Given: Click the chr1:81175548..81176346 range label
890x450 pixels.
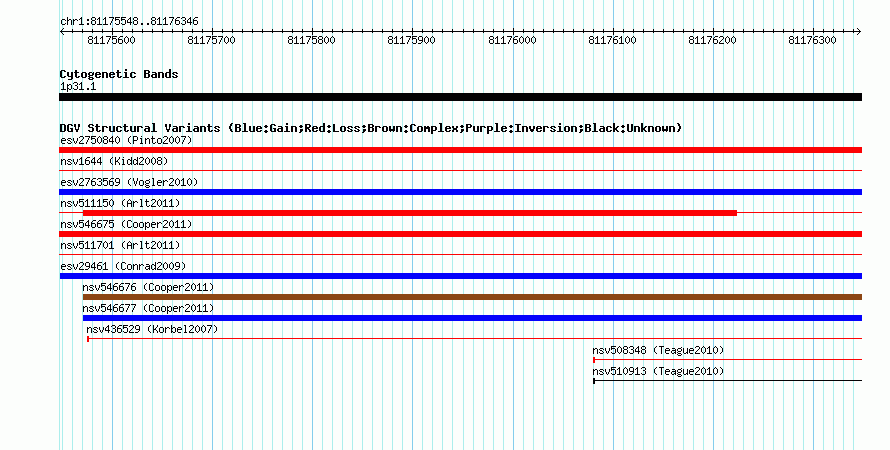Looking at the screenshot, I should (x=129, y=22).
